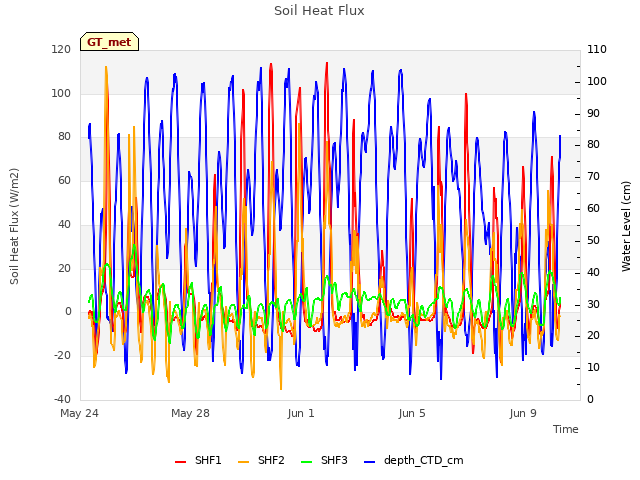Toggle the SHF1 legend entry
This screenshot has height=480, width=640.
(198, 460)
